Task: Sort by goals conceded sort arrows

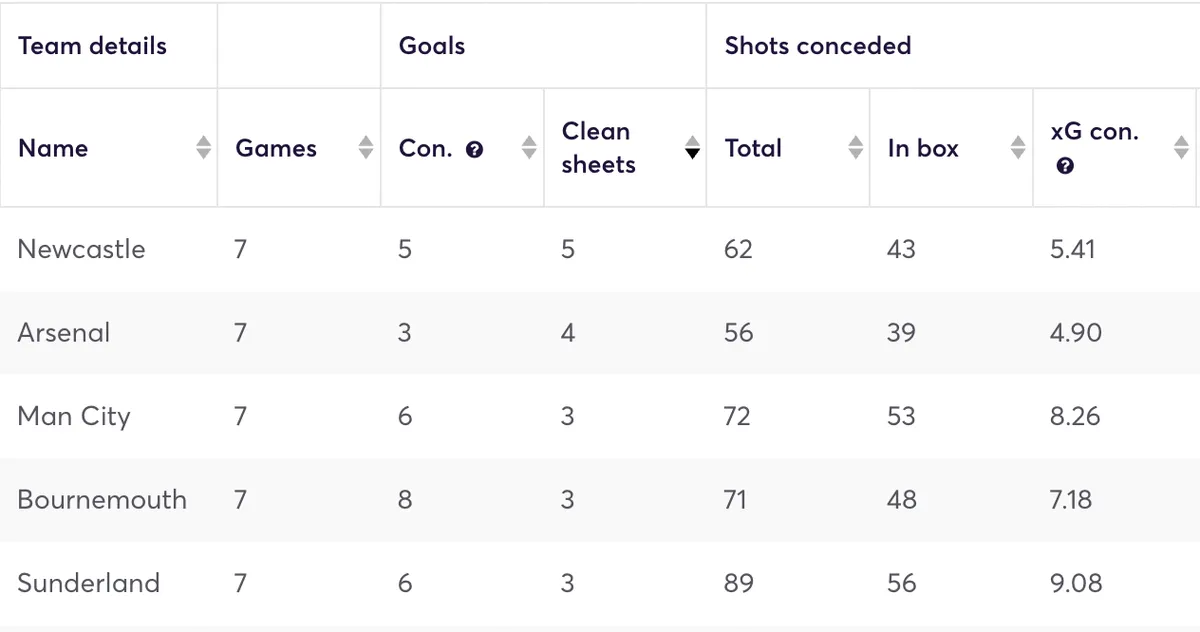Action: 530,148
